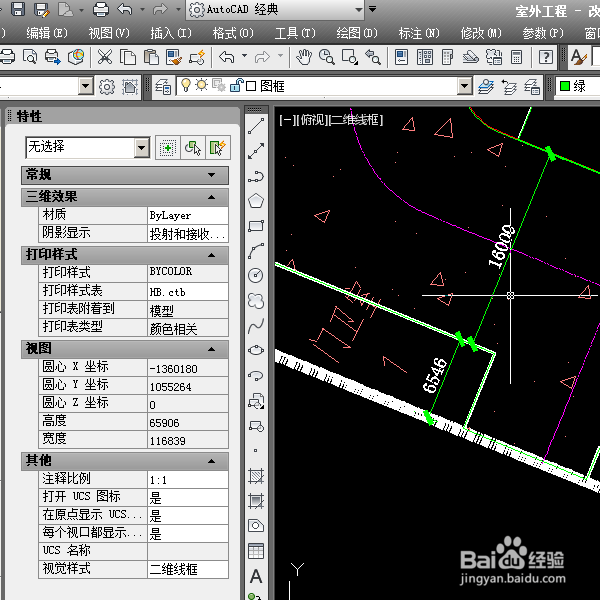This screenshot has width=600, height=600.
Task: Click the 视觉样式 value 二维线框 field
Action: click(188, 569)
